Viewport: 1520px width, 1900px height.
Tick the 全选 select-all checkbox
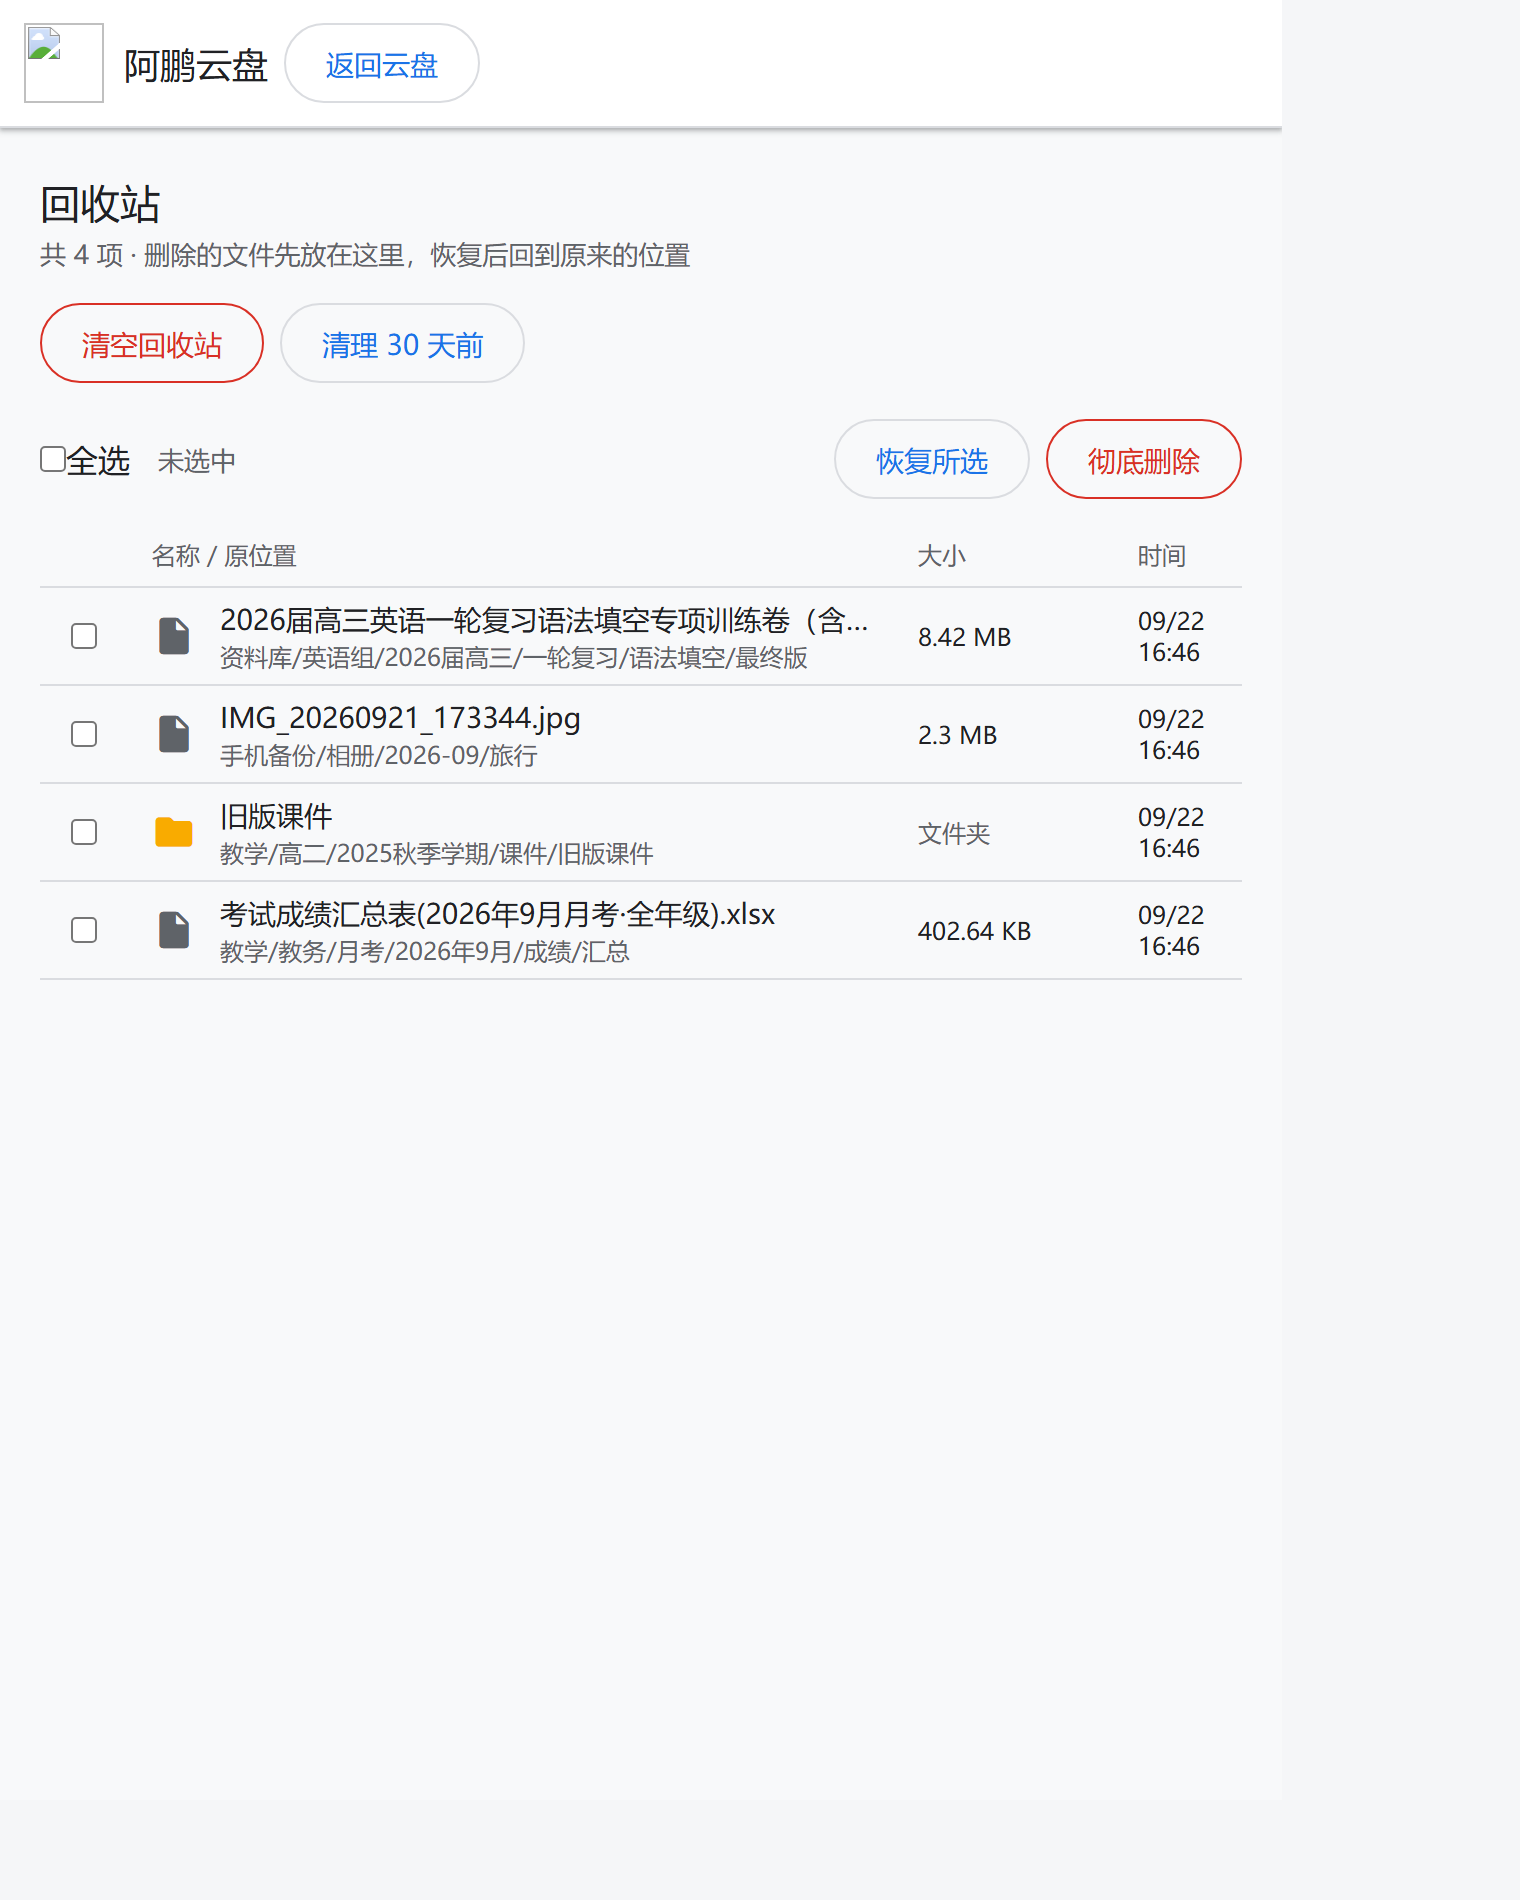point(53,459)
